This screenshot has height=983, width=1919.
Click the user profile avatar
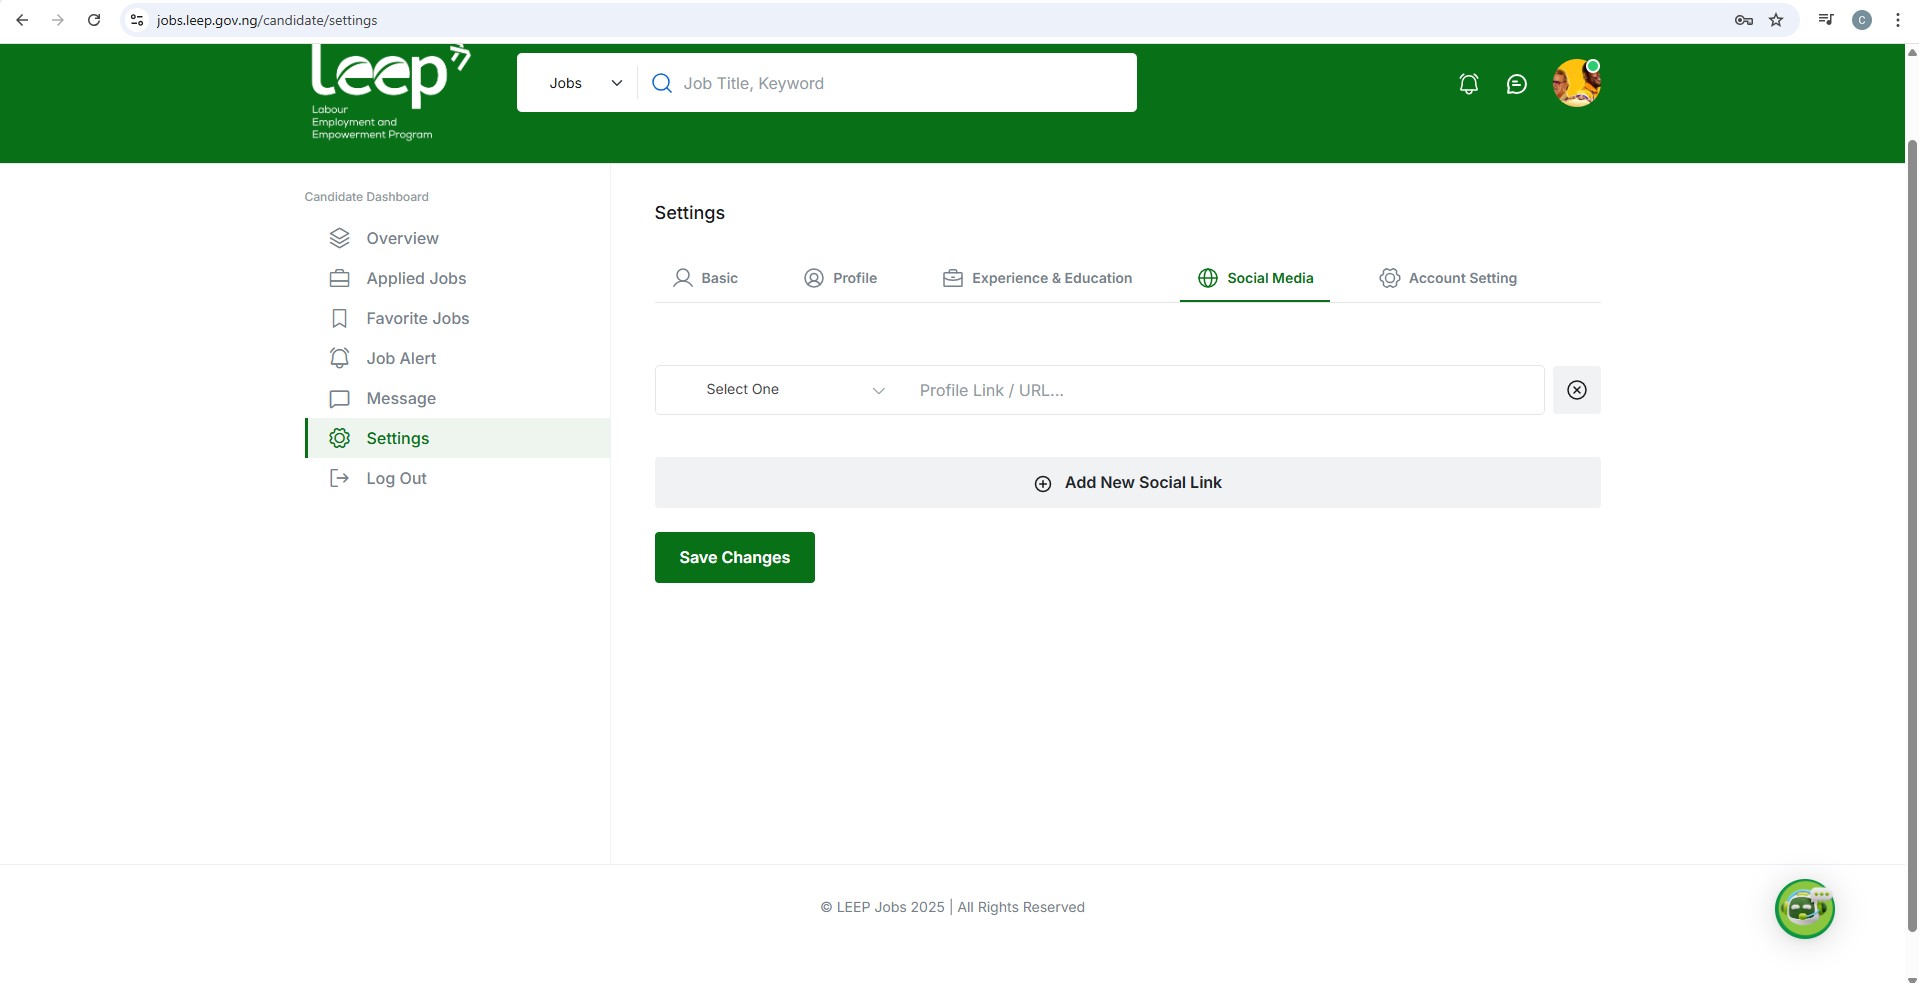click(1576, 83)
